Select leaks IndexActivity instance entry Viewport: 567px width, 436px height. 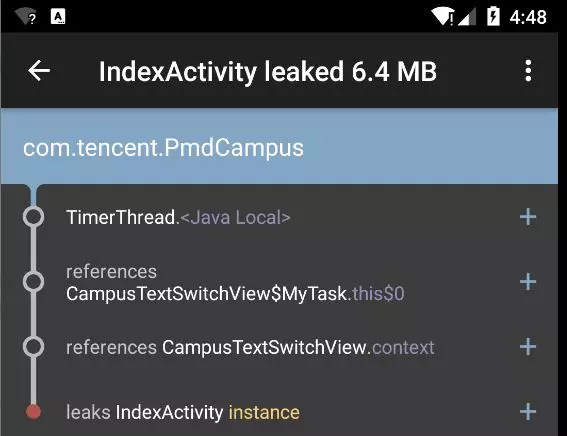[x=183, y=413]
